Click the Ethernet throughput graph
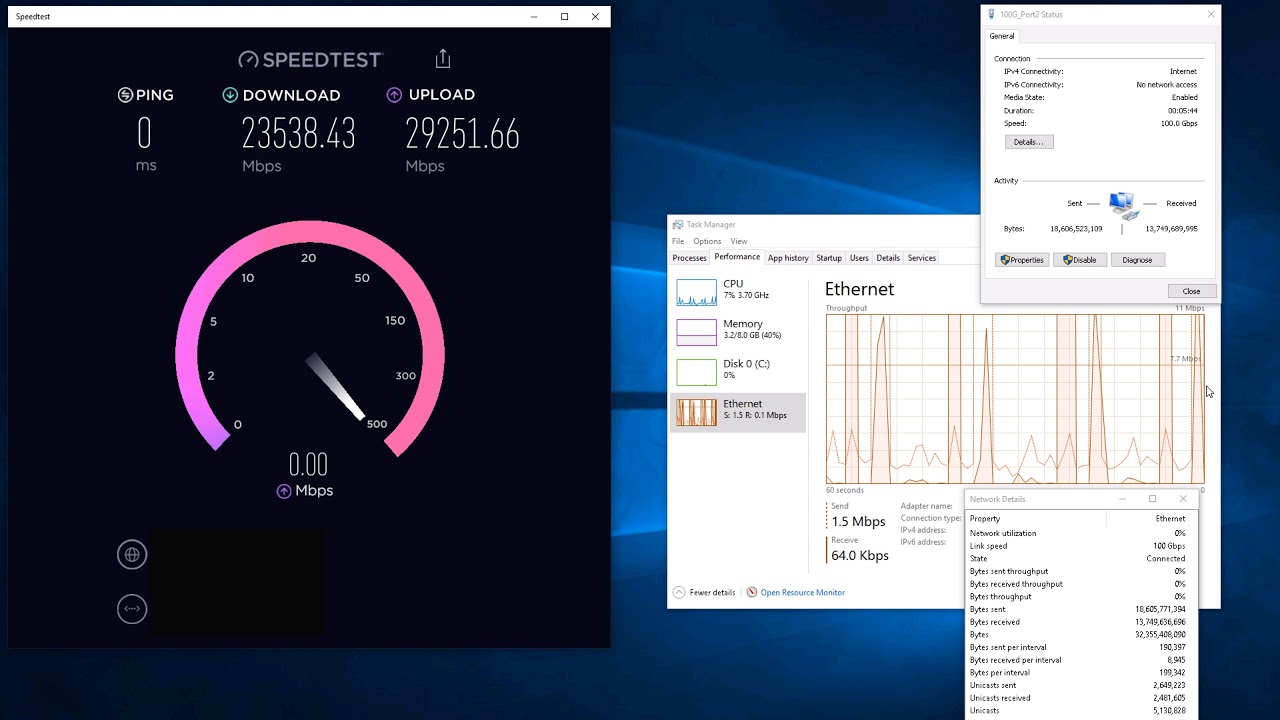This screenshot has height=720, width=1280. [x=1015, y=399]
